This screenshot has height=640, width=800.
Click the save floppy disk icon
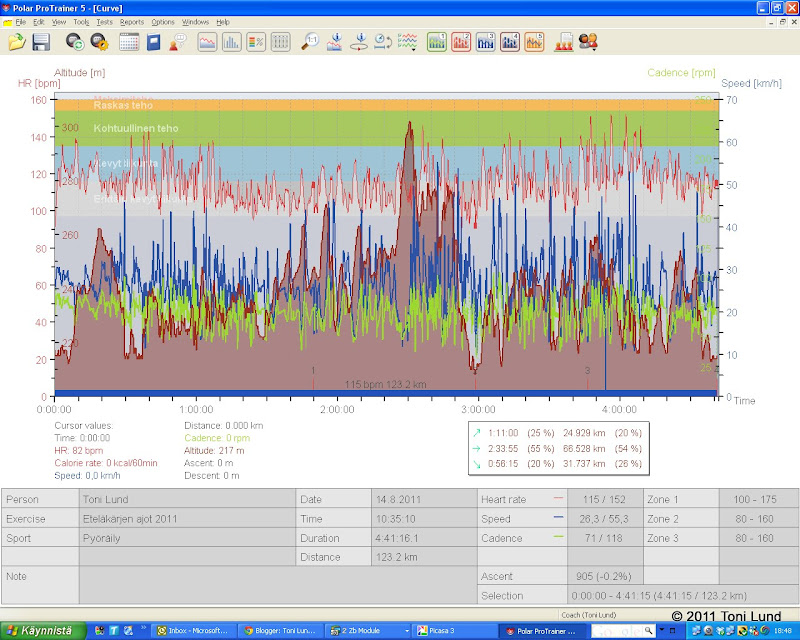coord(41,42)
